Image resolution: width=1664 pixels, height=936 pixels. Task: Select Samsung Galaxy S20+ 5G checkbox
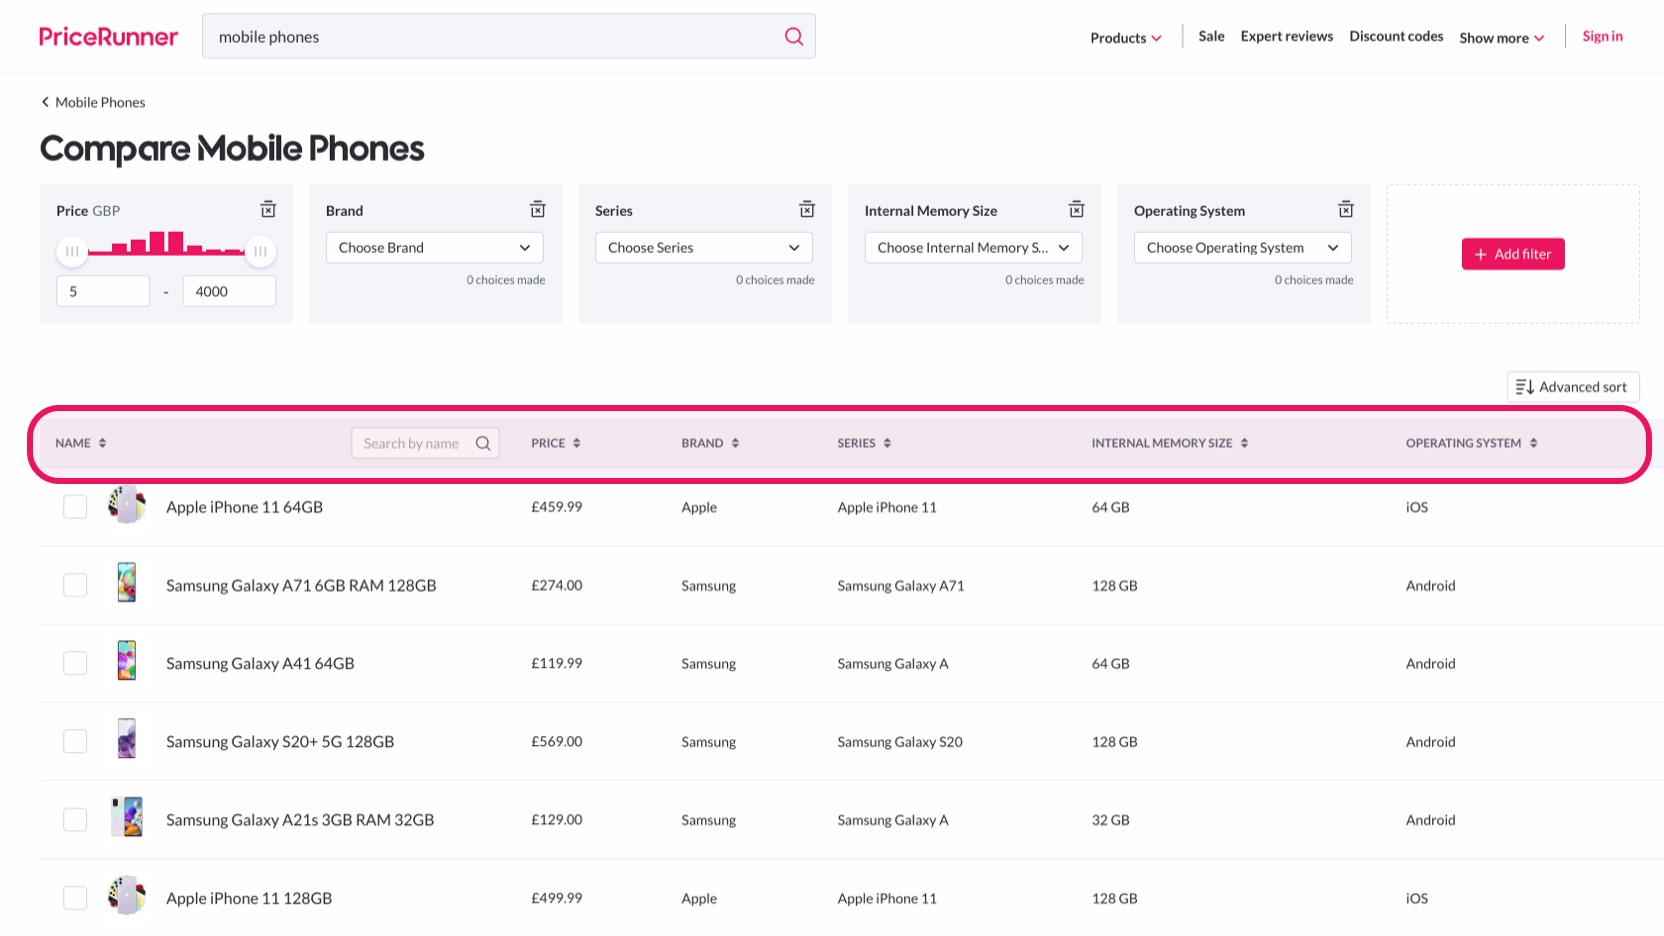[75, 741]
